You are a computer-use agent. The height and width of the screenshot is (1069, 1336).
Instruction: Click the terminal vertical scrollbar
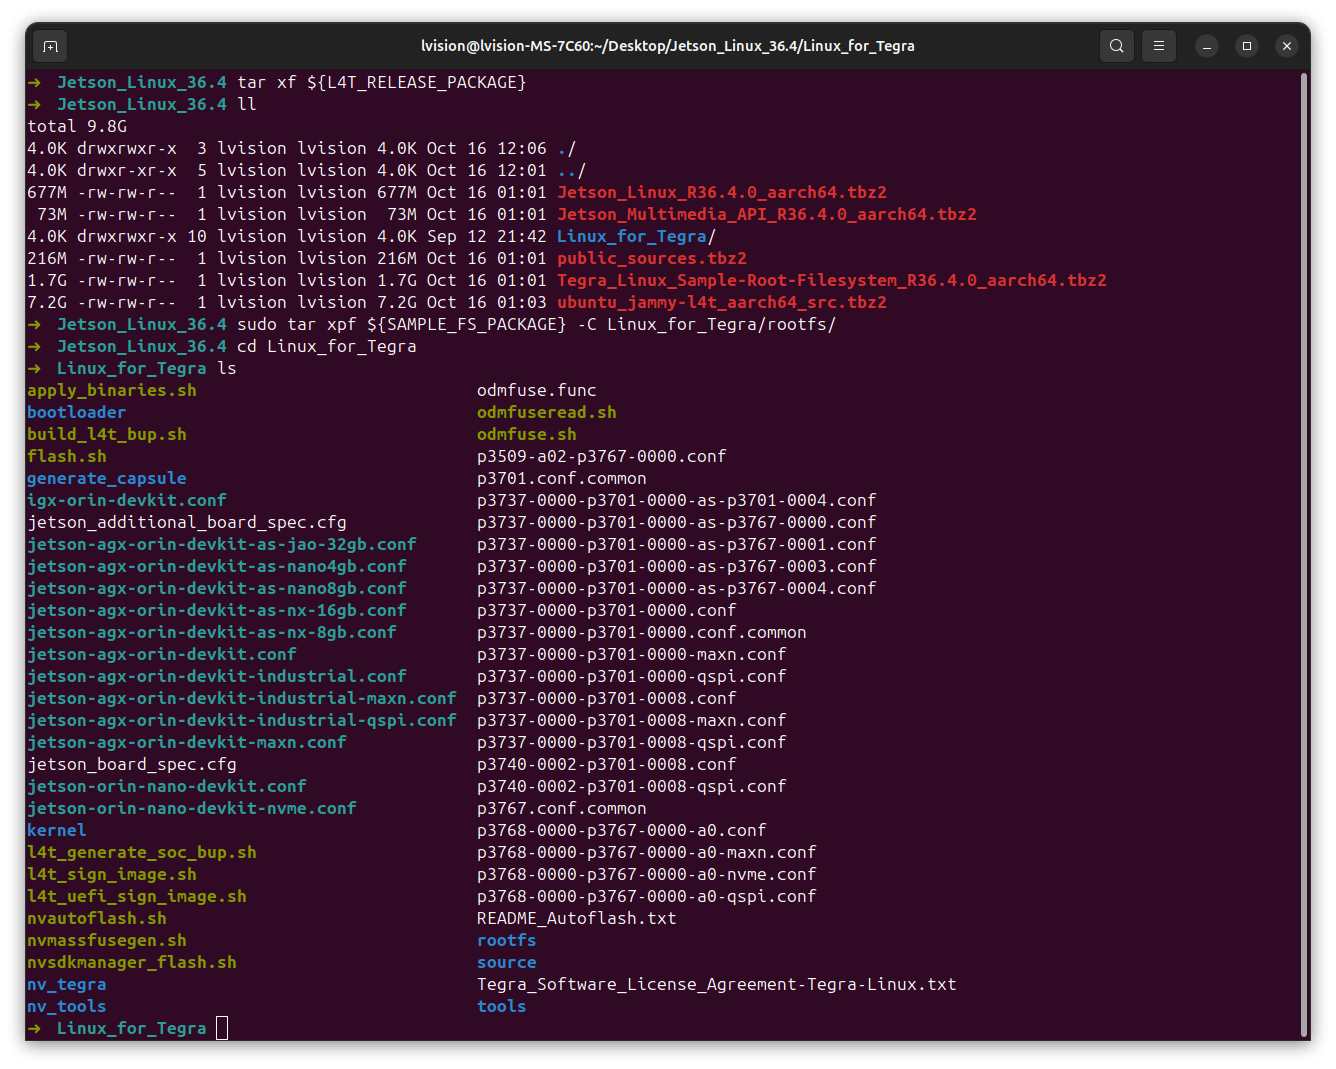tap(1304, 555)
